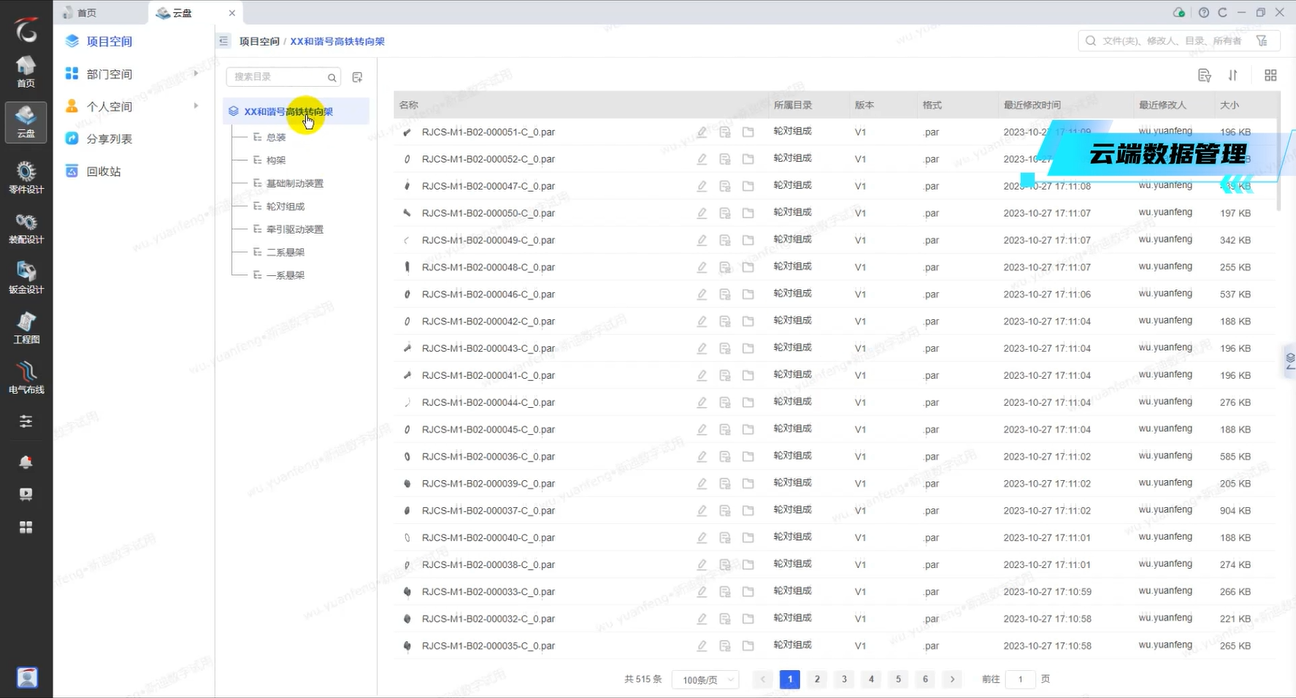Image resolution: width=1296 pixels, height=698 pixels.
Task: Open 零件设计 module in left sidebar
Action: pyautogui.click(x=26, y=177)
